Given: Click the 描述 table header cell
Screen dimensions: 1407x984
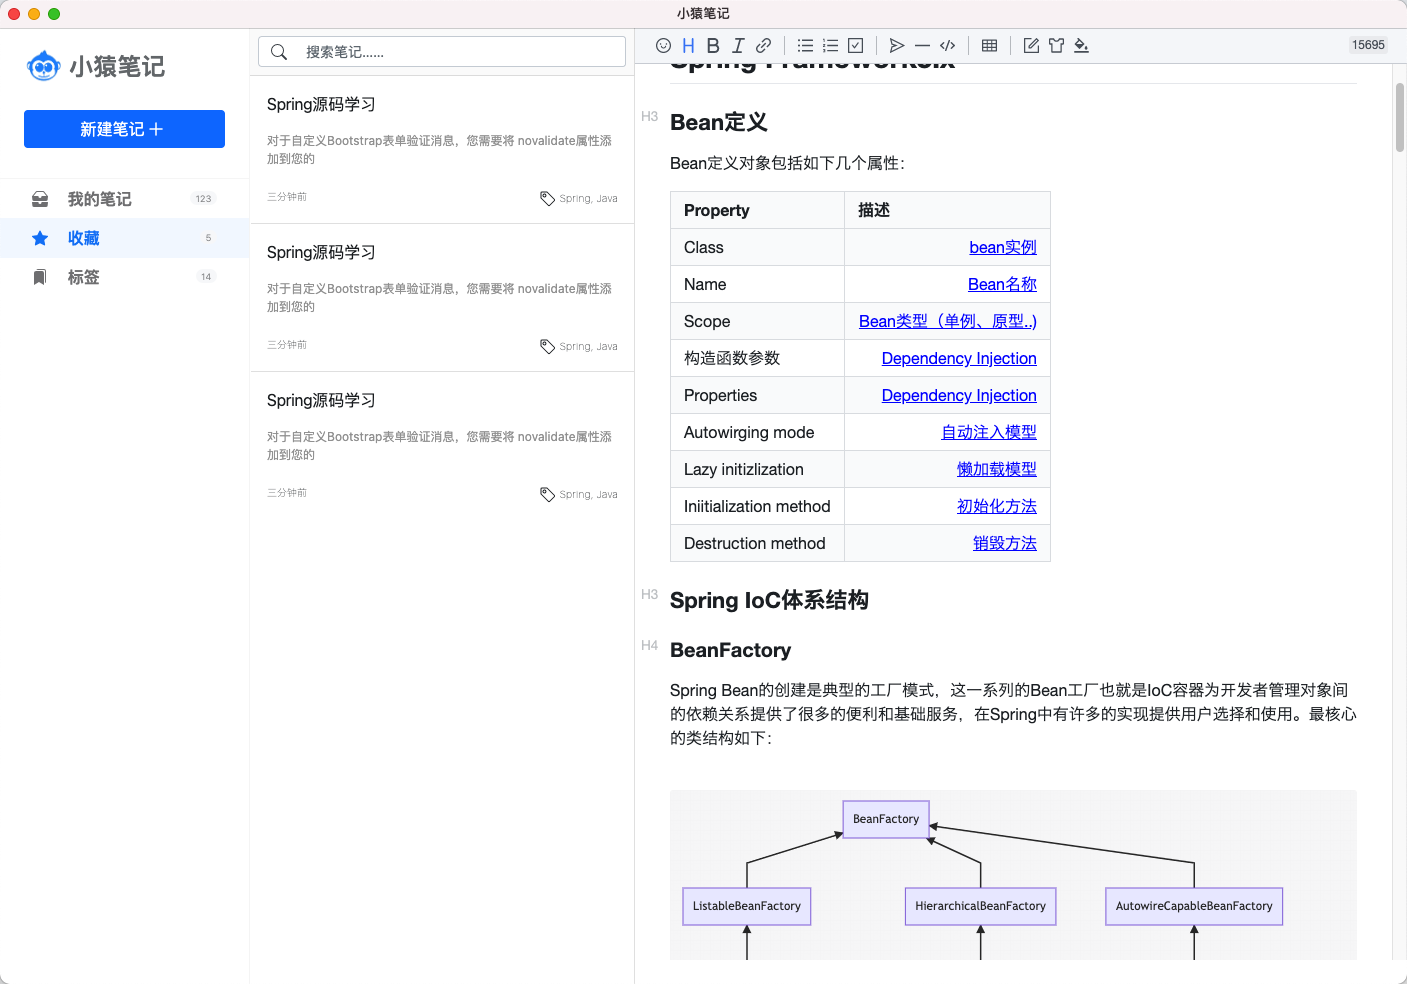Looking at the screenshot, I should [947, 210].
